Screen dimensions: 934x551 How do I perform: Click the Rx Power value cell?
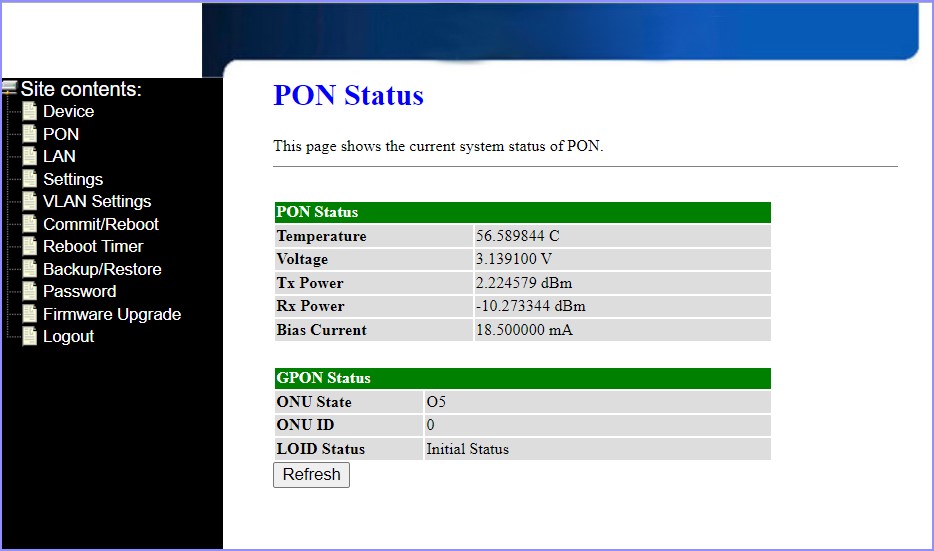tap(622, 306)
